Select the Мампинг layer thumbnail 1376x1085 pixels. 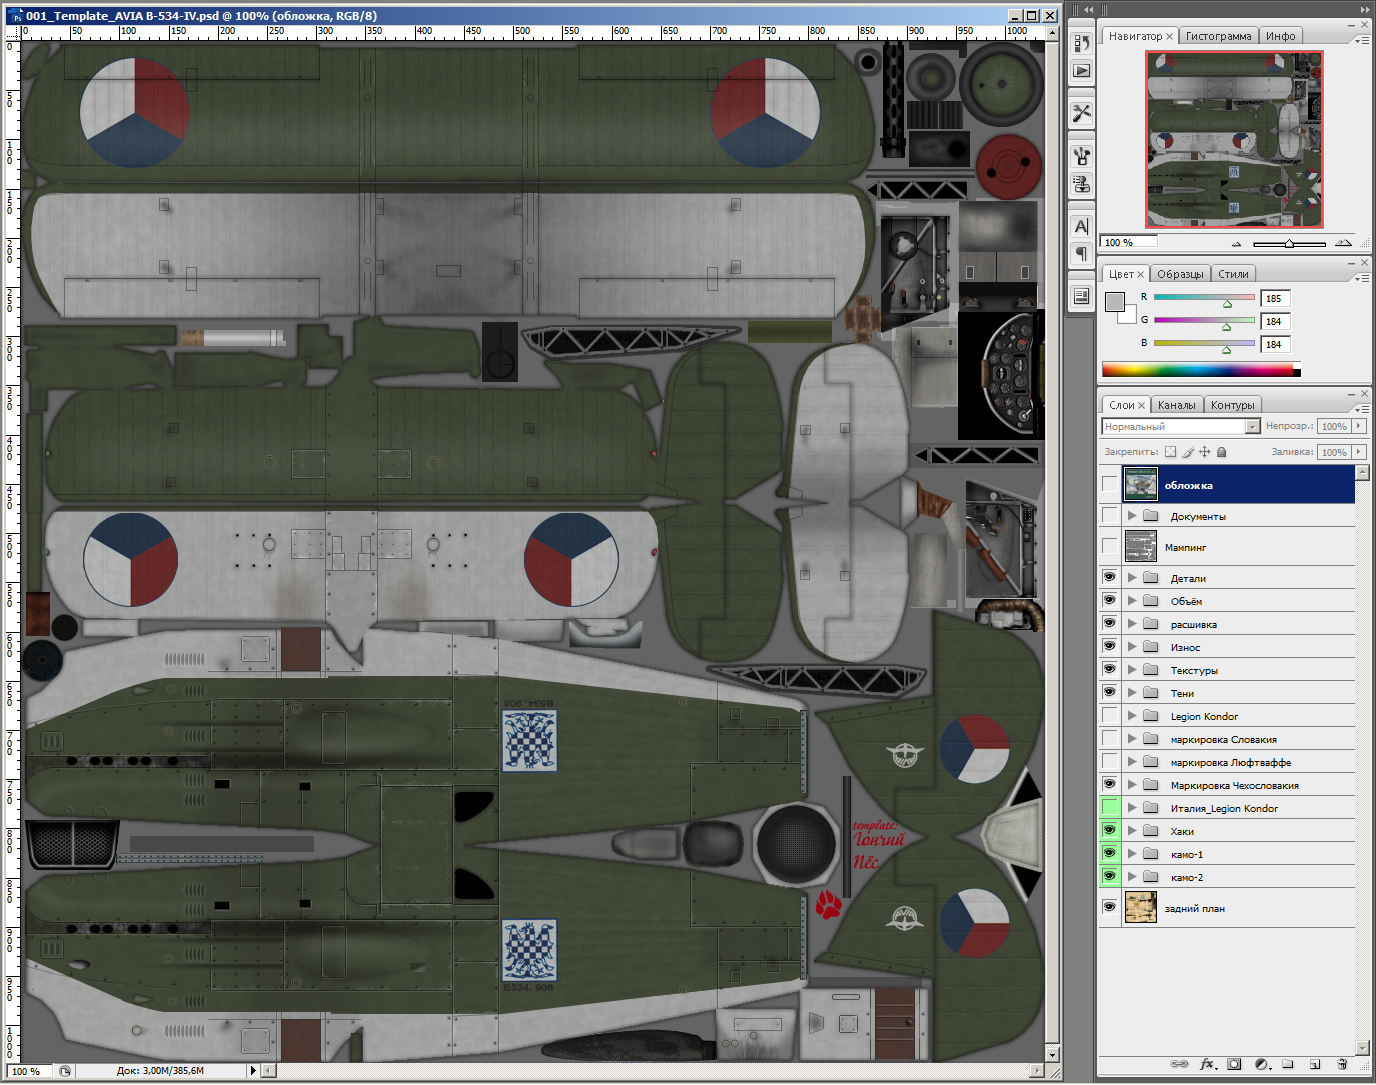click(1140, 547)
